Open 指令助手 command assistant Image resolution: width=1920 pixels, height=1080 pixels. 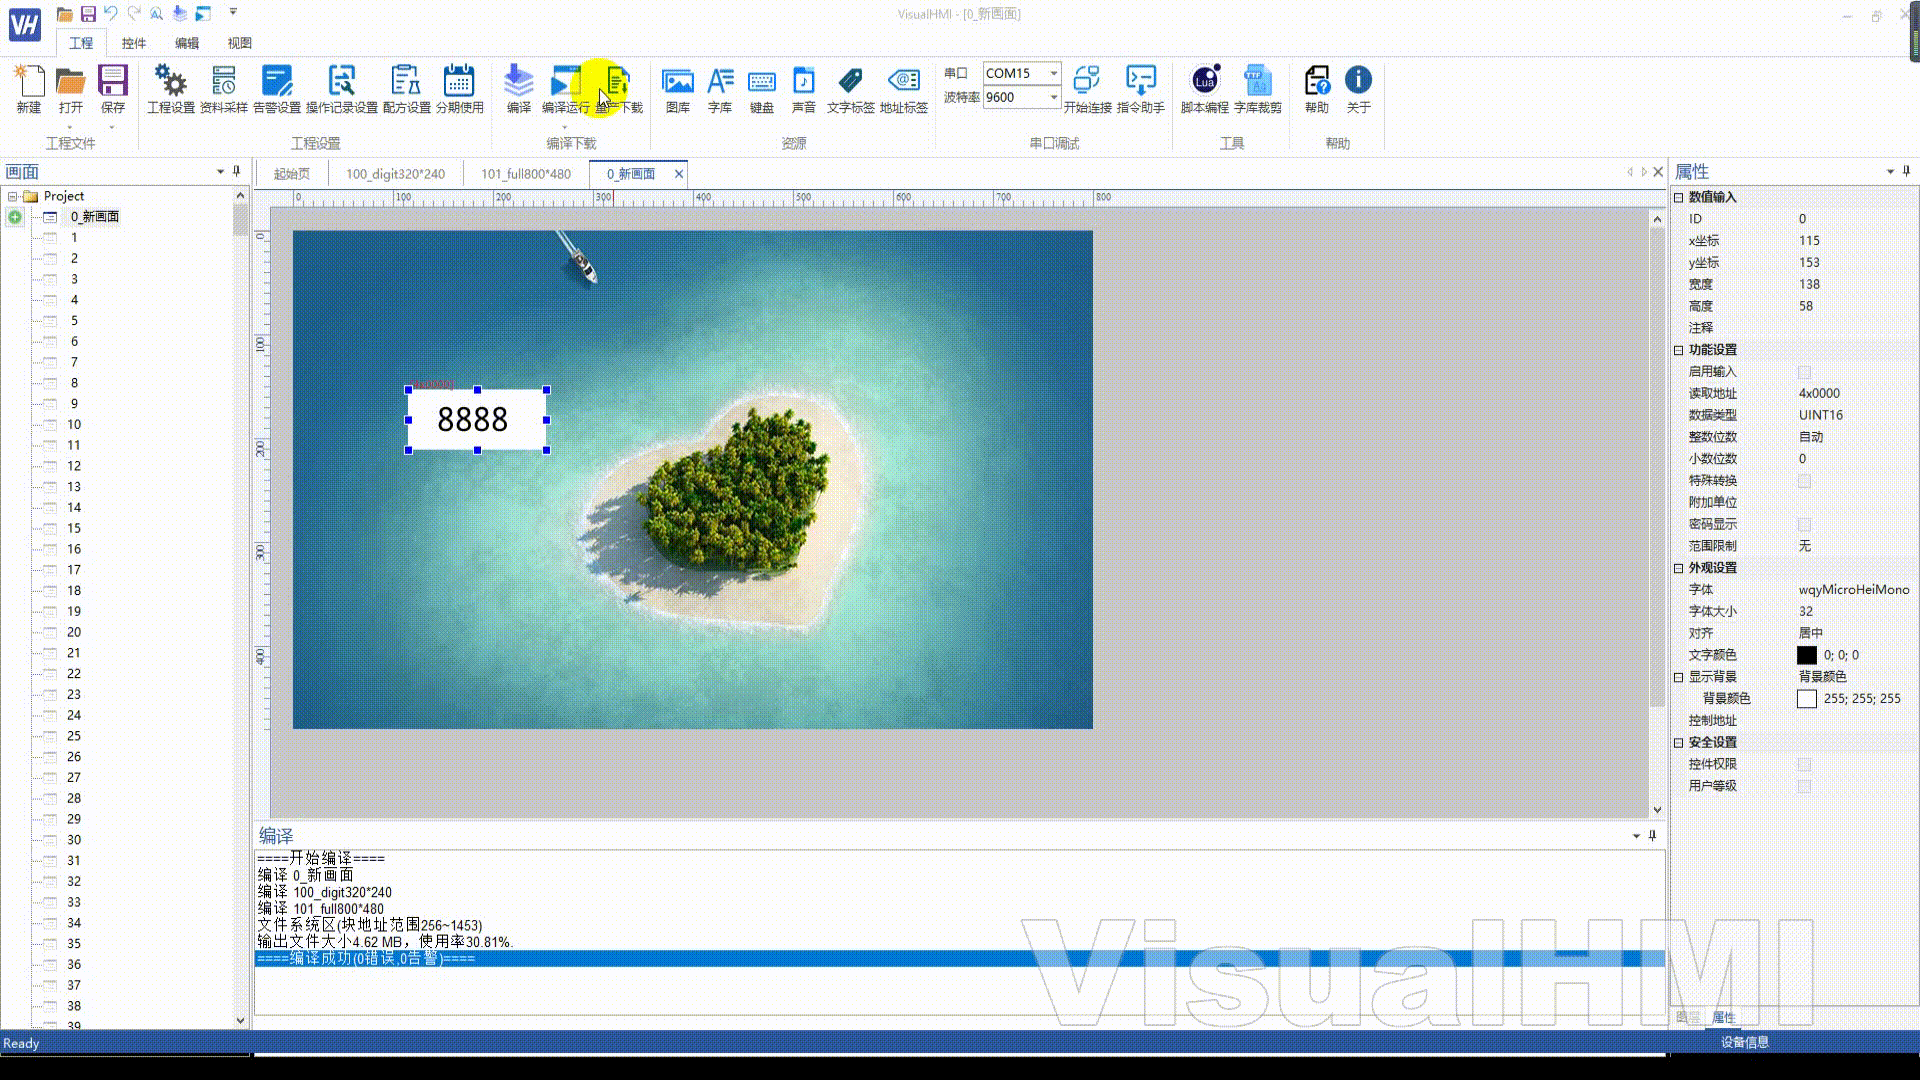tap(1141, 89)
